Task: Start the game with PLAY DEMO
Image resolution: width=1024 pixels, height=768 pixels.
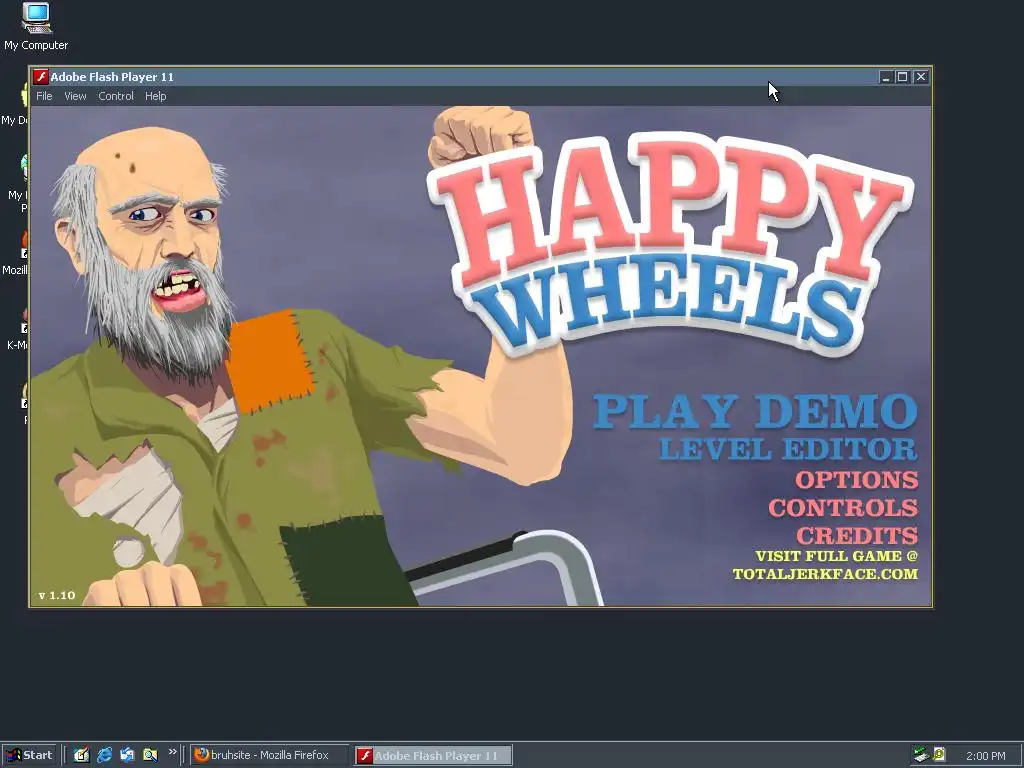Action: click(x=755, y=411)
